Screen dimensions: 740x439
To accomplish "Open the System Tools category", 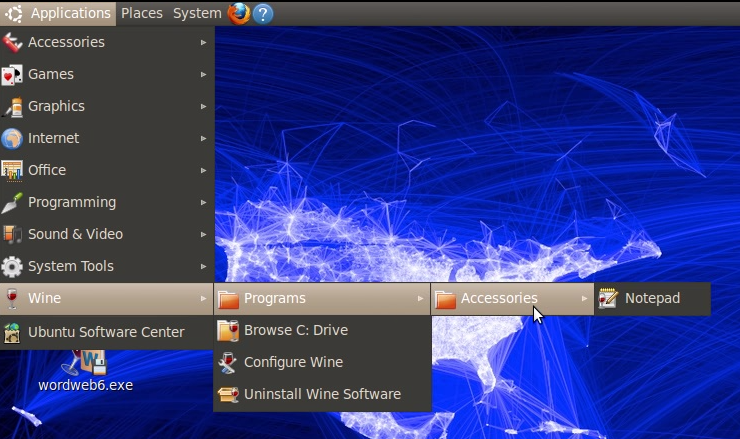I will coord(107,266).
